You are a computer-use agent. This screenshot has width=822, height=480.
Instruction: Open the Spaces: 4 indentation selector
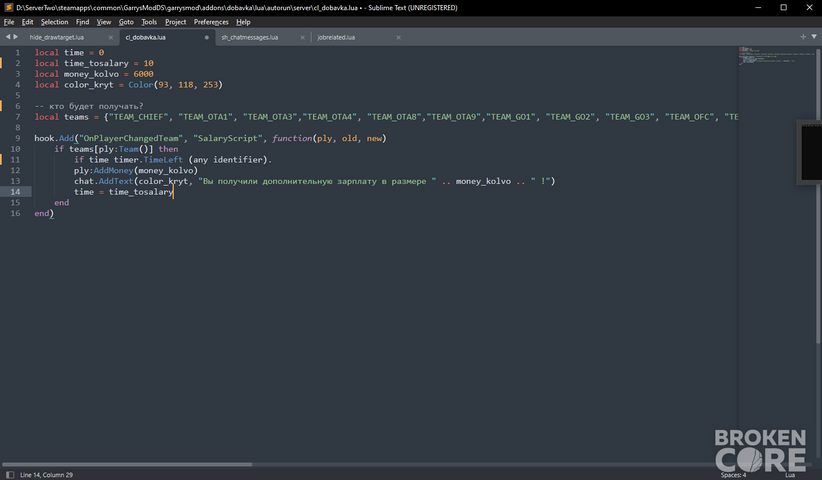[x=733, y=475]
